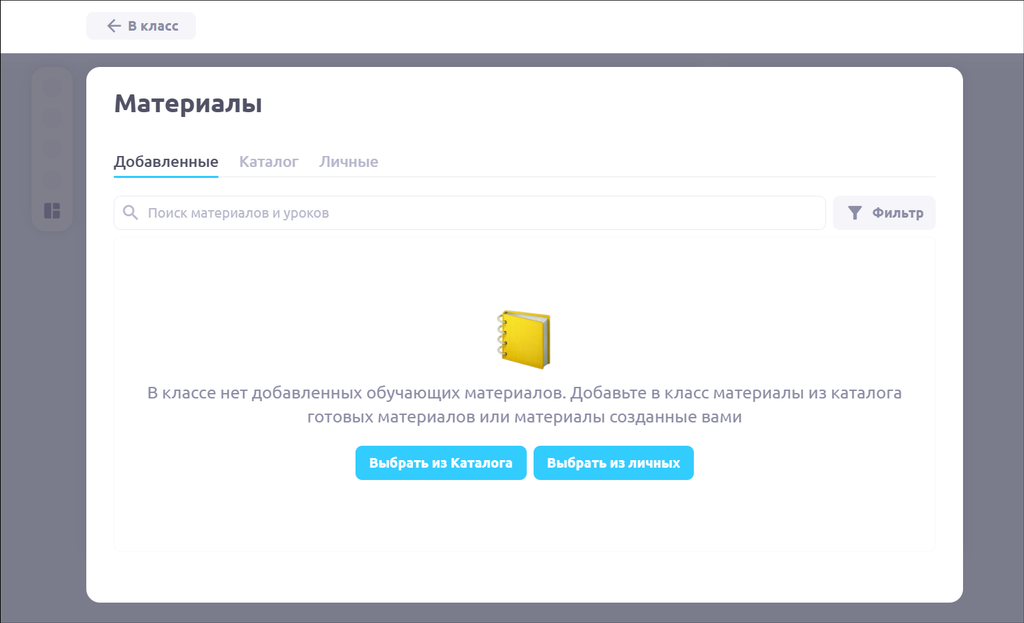Click the blue underline beneath the Добавленные tab
The image size is (1024, 623).
[x=166, y=177]
